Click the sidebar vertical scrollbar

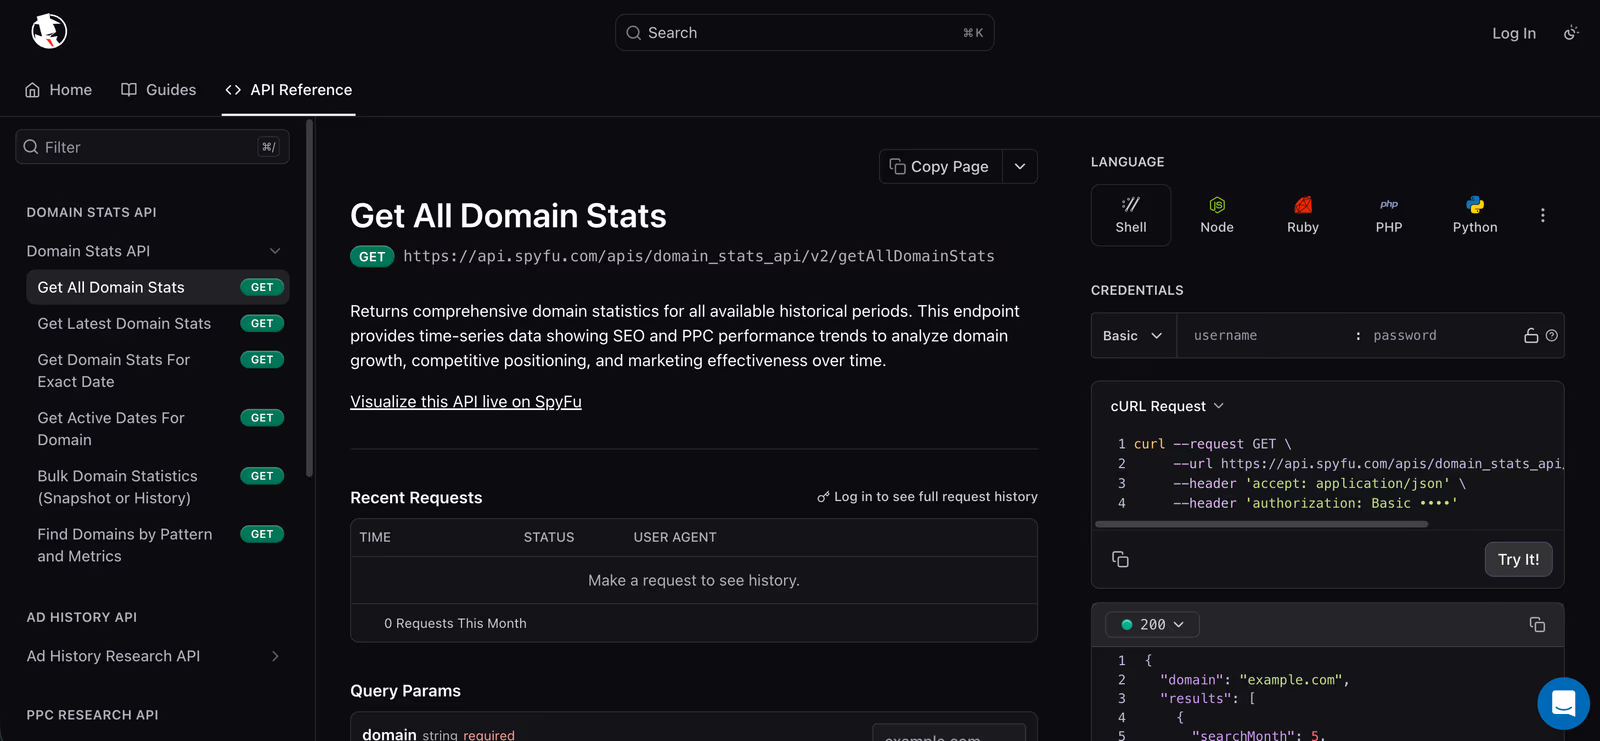(309, 298)
